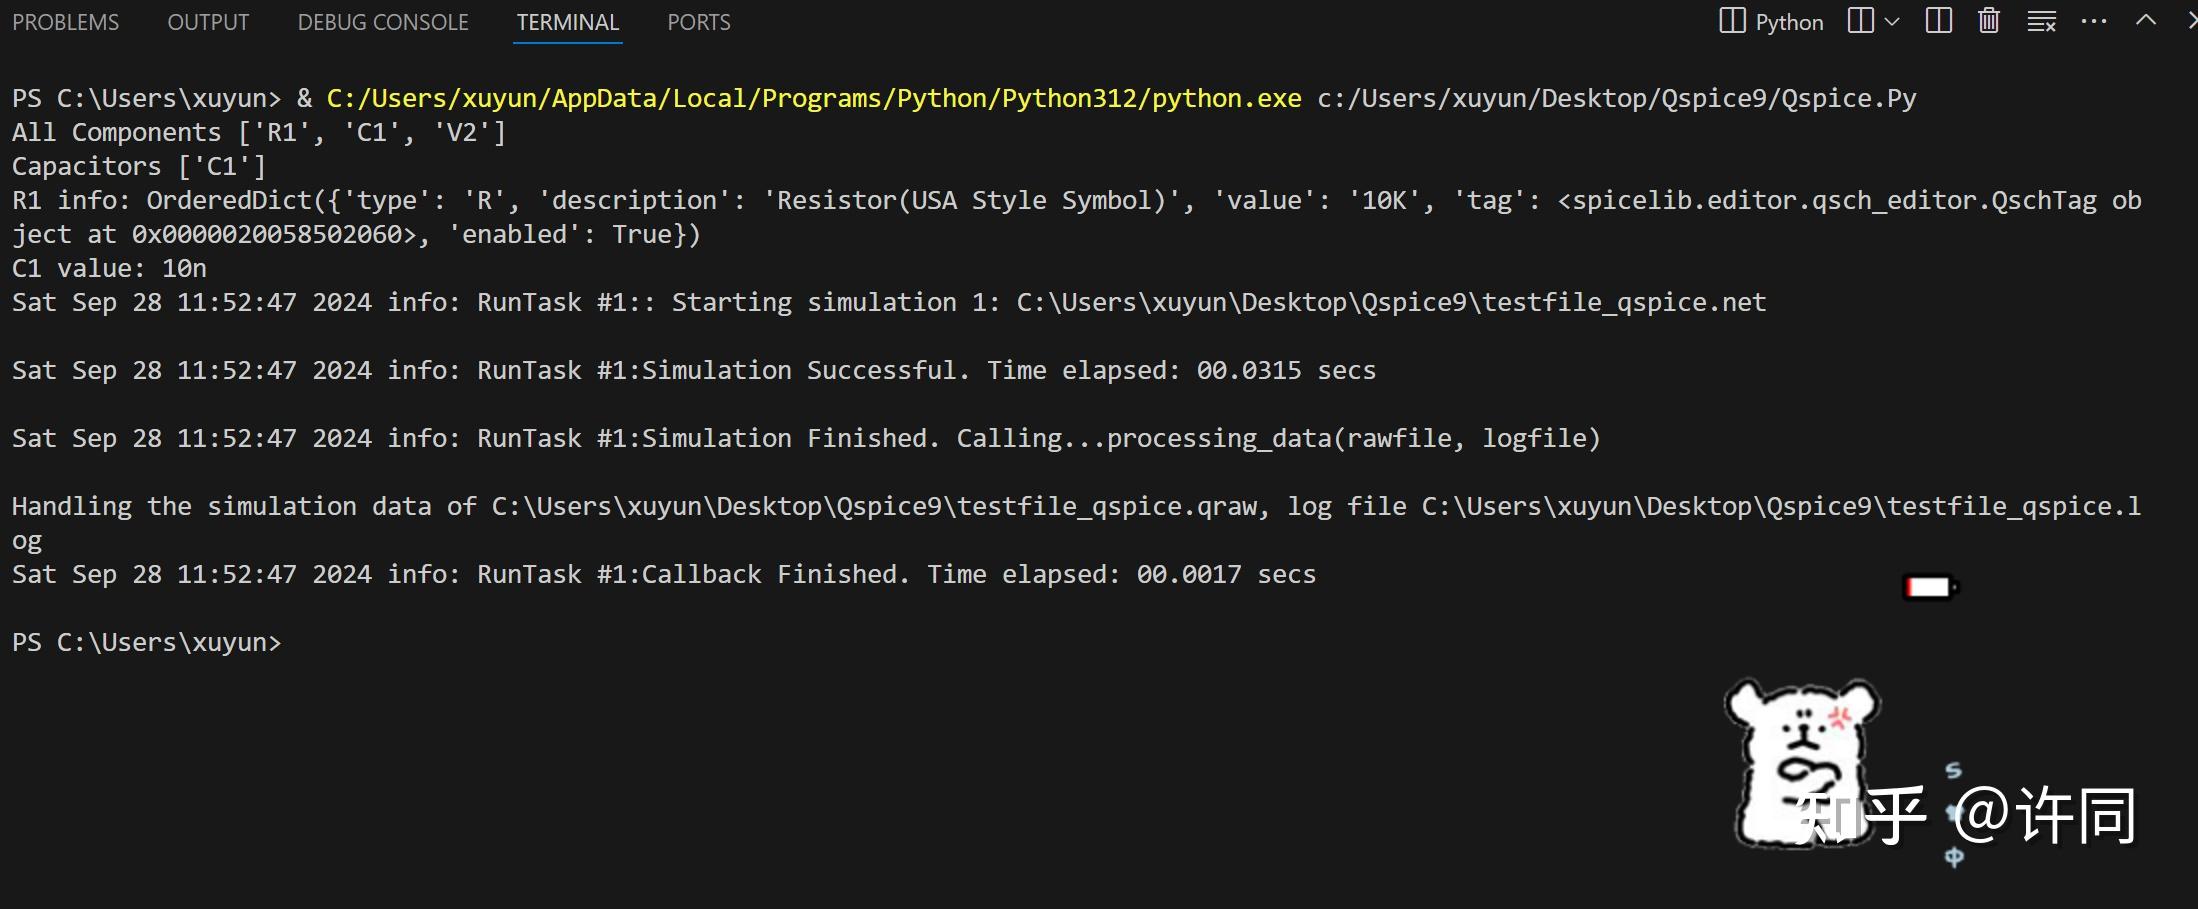Kill the terminal with the trash icon
The image size is (2198, 909).
click(1989, 21)
